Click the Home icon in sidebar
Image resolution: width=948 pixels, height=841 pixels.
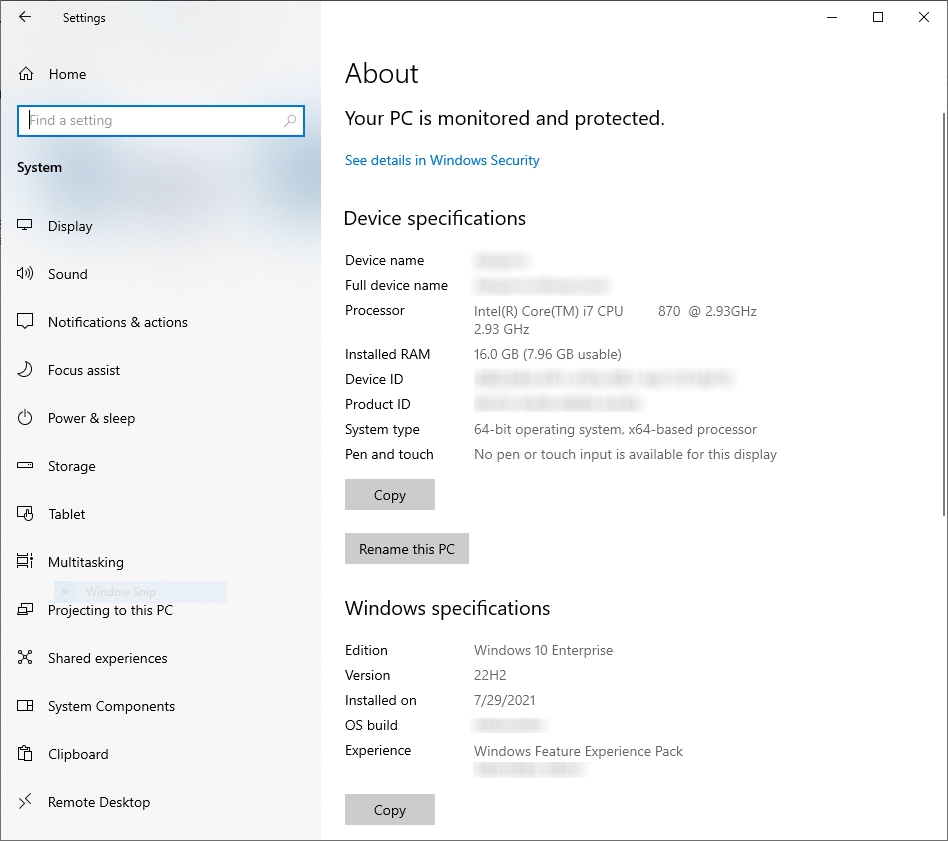coord(26,74)
